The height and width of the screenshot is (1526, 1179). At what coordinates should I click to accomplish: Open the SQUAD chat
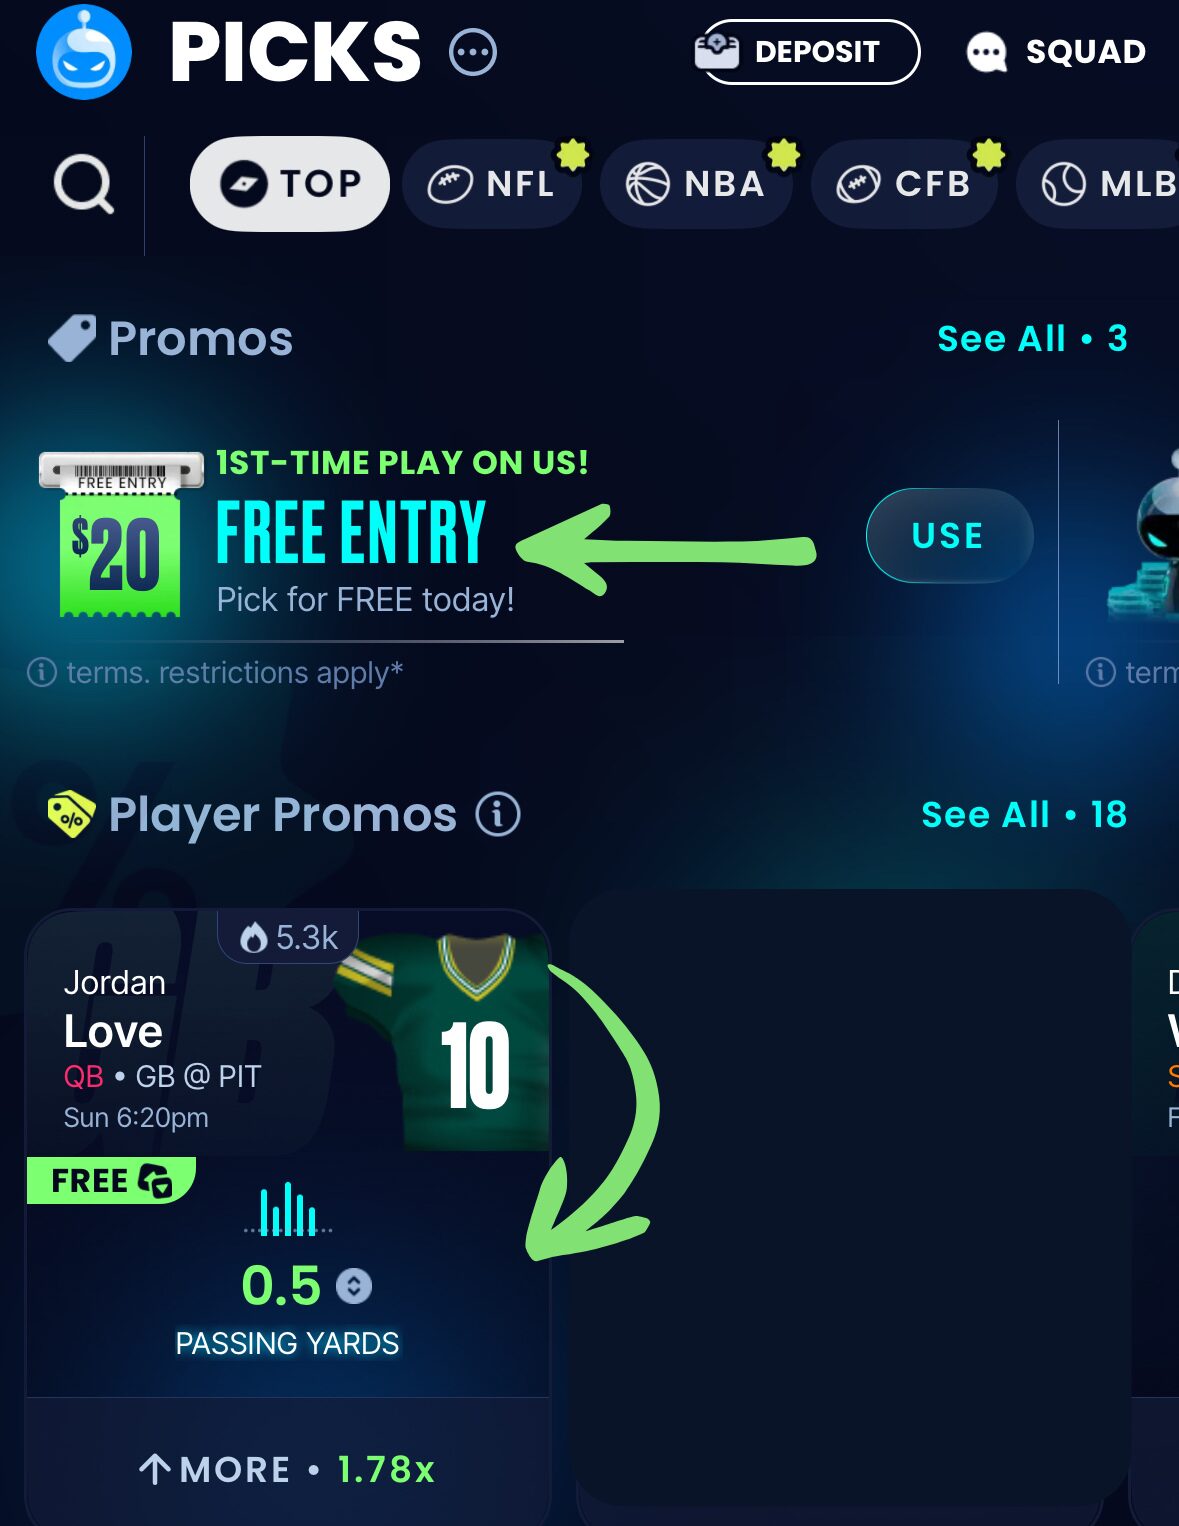click(x=1056, y=52)
